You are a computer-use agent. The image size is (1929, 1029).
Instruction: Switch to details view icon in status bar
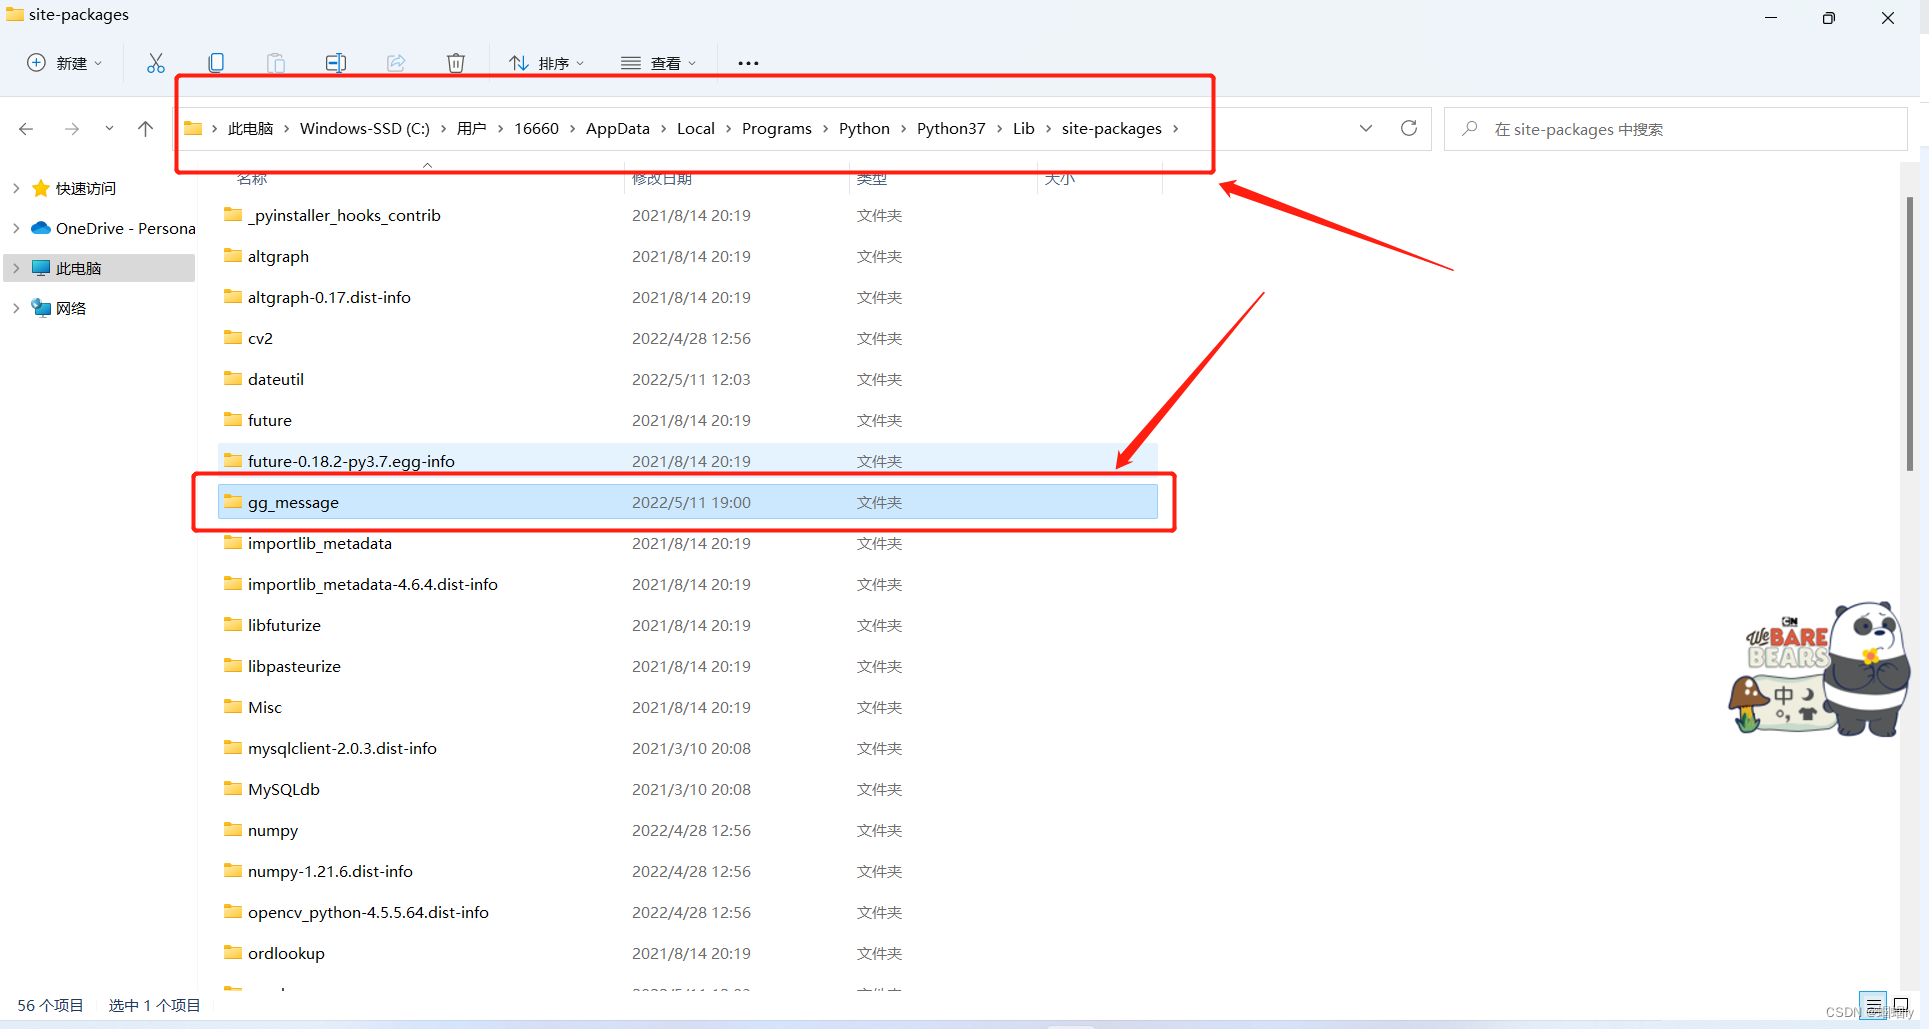(x=1873, y=1005)
